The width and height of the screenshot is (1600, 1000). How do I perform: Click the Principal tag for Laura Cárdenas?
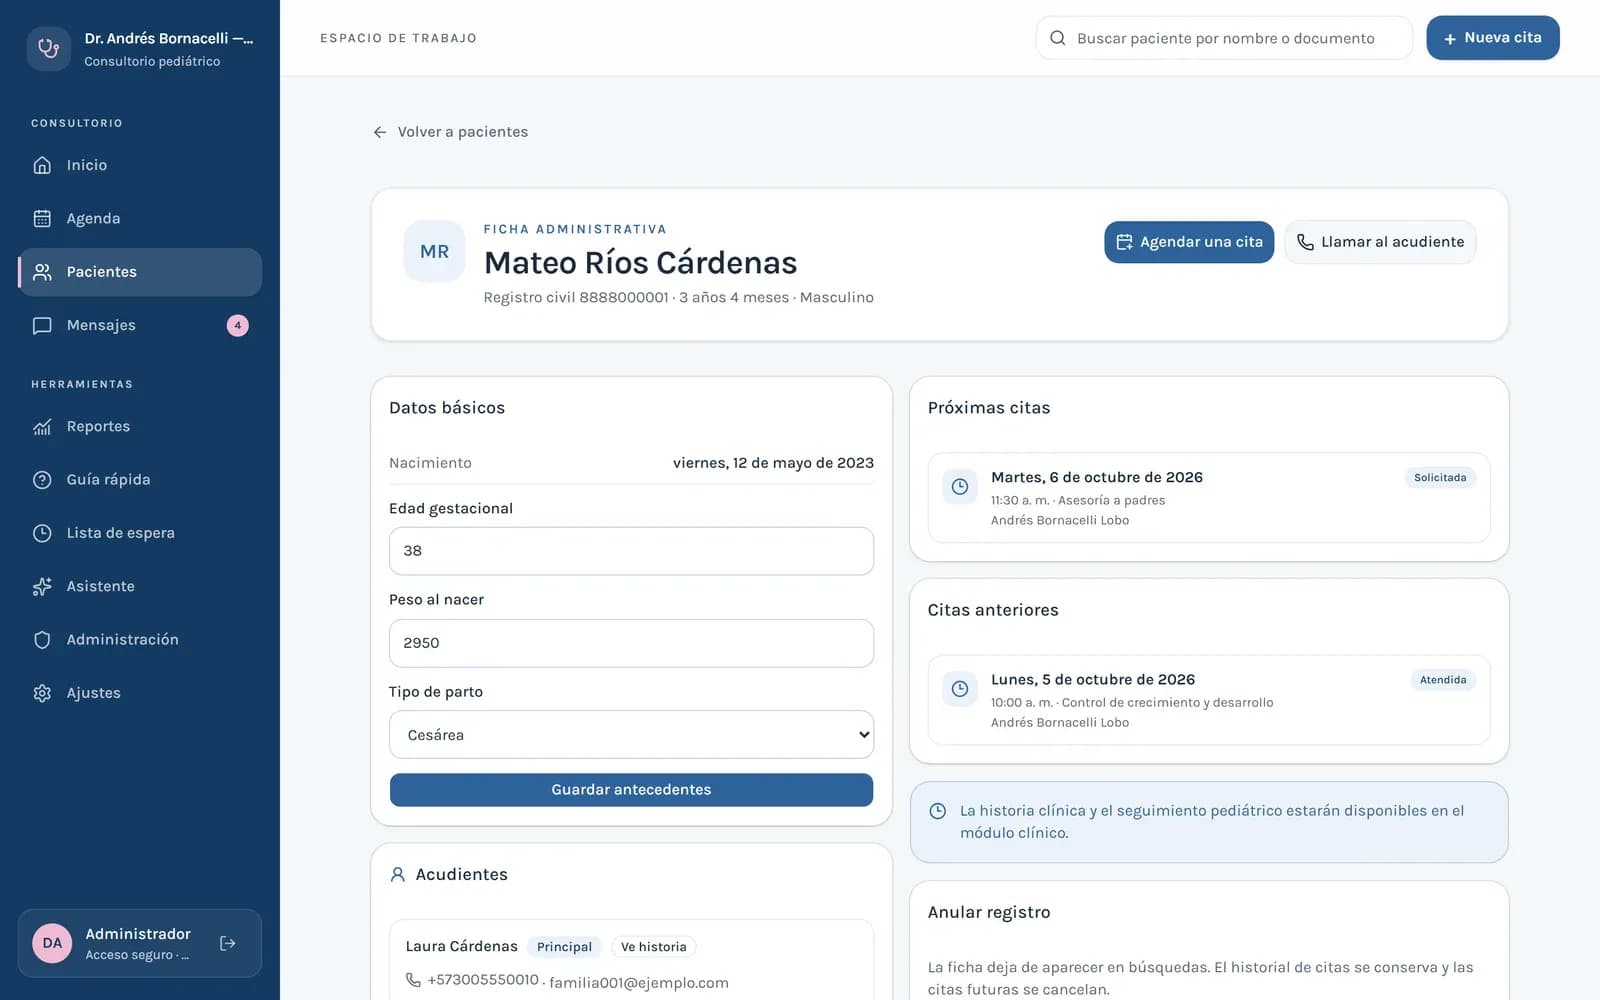564,947
